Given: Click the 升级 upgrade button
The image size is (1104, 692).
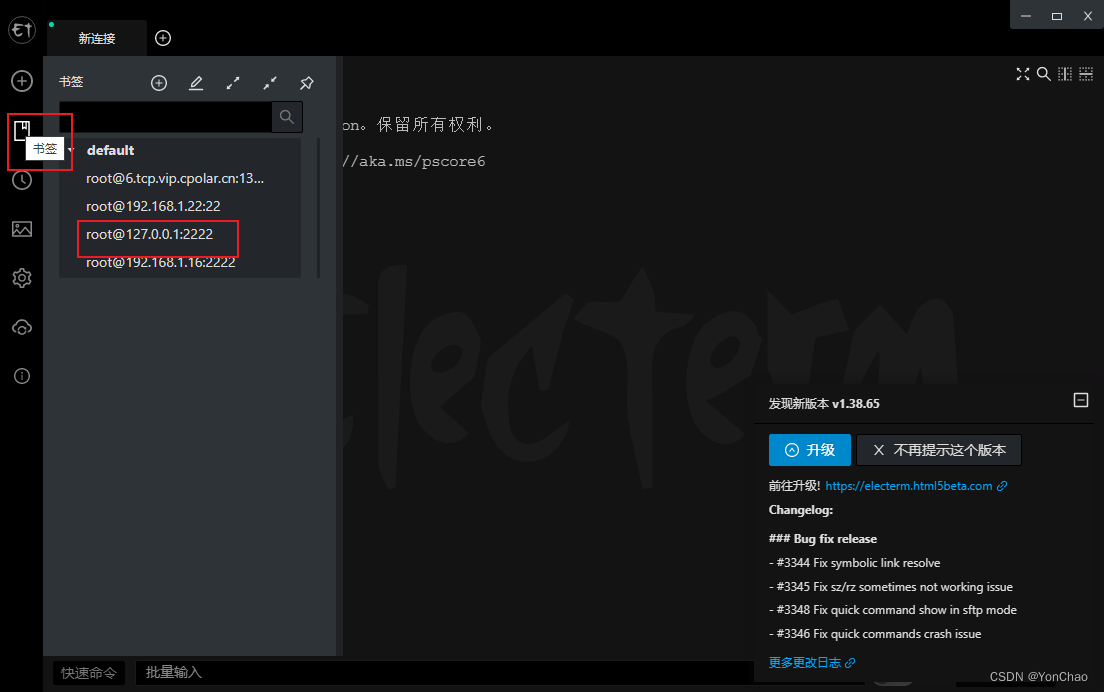Looking at the screenshot, I should 810,450.
